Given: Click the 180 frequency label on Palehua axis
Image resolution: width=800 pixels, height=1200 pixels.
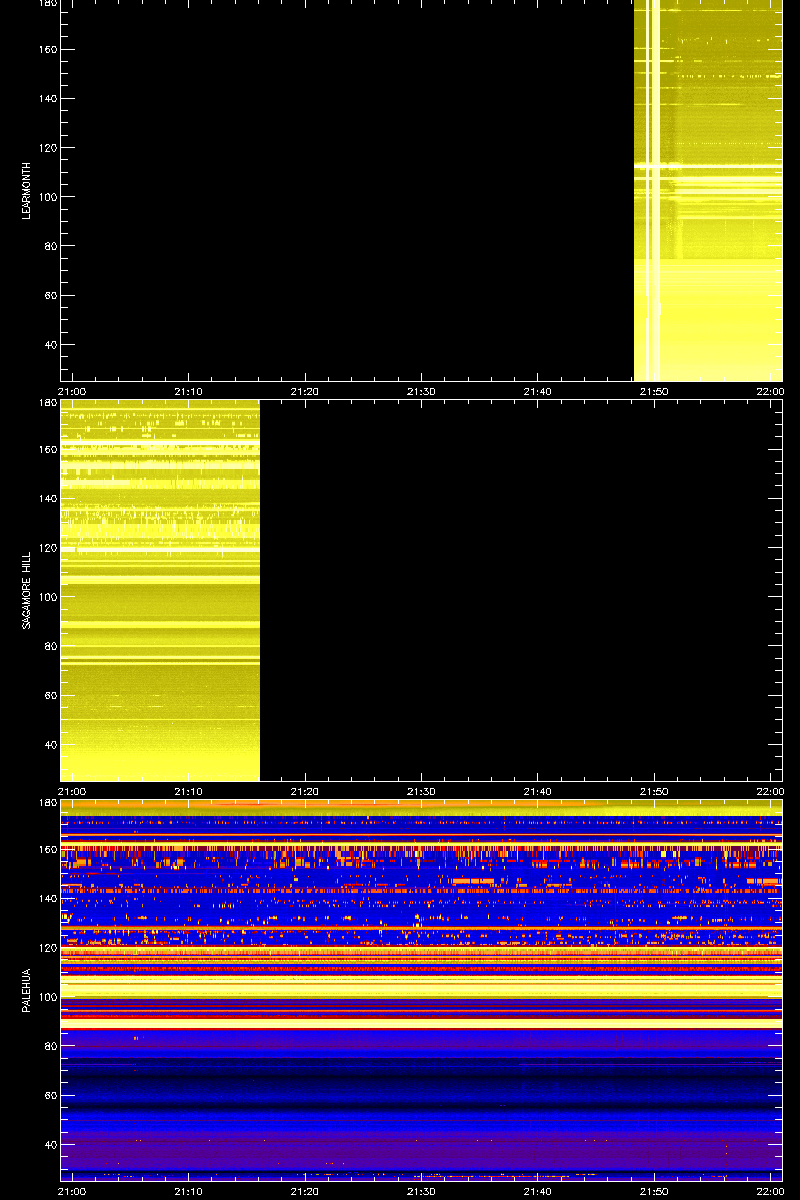Looking at the screenshot, I should (47, 804).
